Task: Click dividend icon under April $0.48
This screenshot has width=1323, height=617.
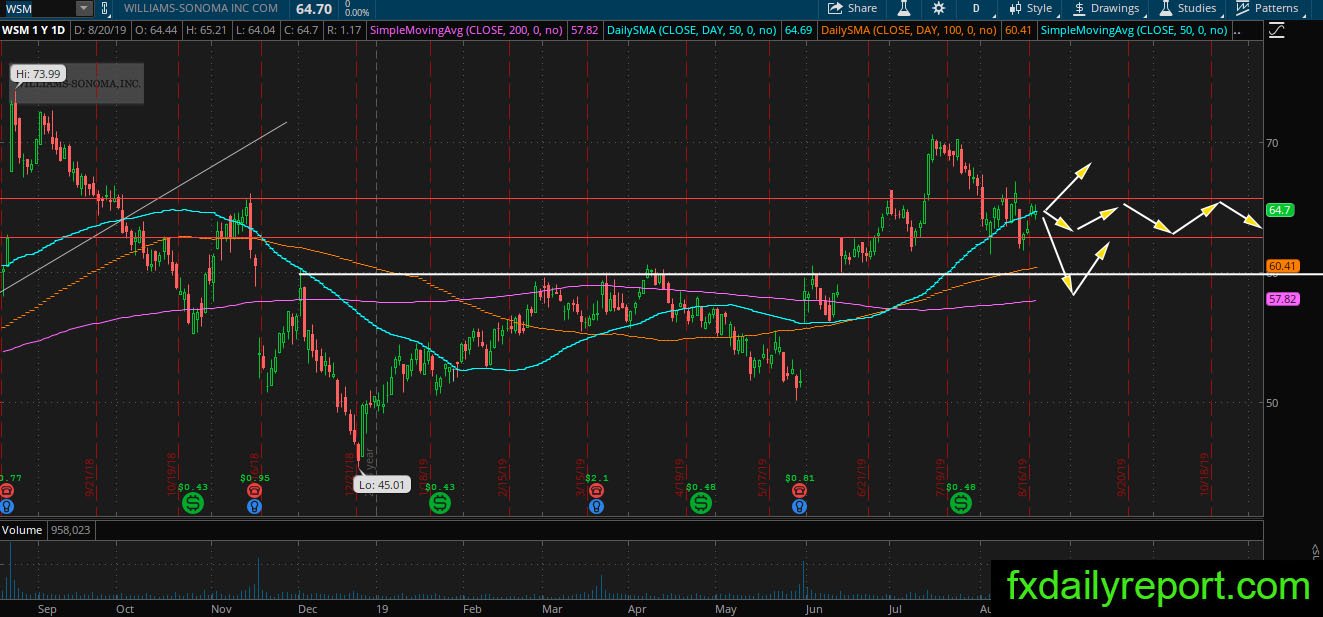Action: (699, 504)
